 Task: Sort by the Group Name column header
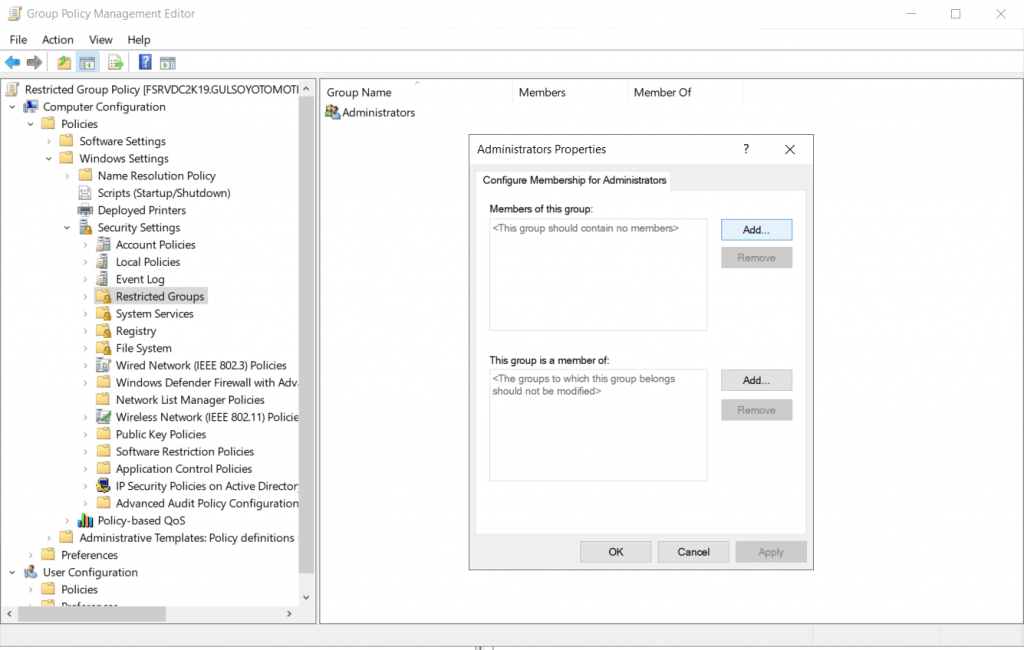359,93
